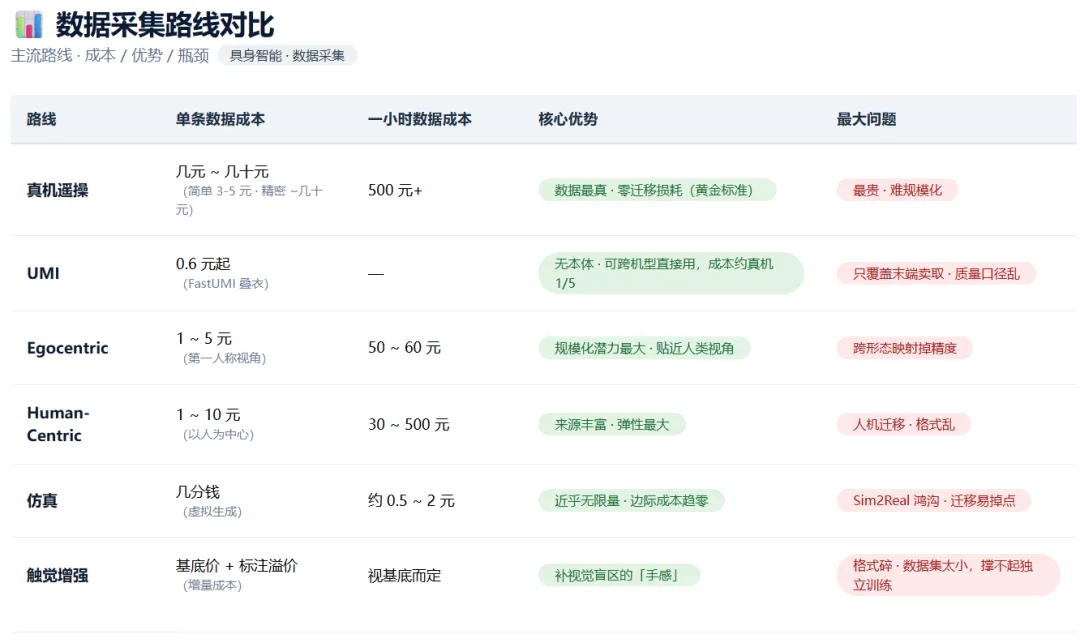The image size is (1080, 643).
Task: Click the title 数据采集路线对比
Action: click(x=165, y=25)
